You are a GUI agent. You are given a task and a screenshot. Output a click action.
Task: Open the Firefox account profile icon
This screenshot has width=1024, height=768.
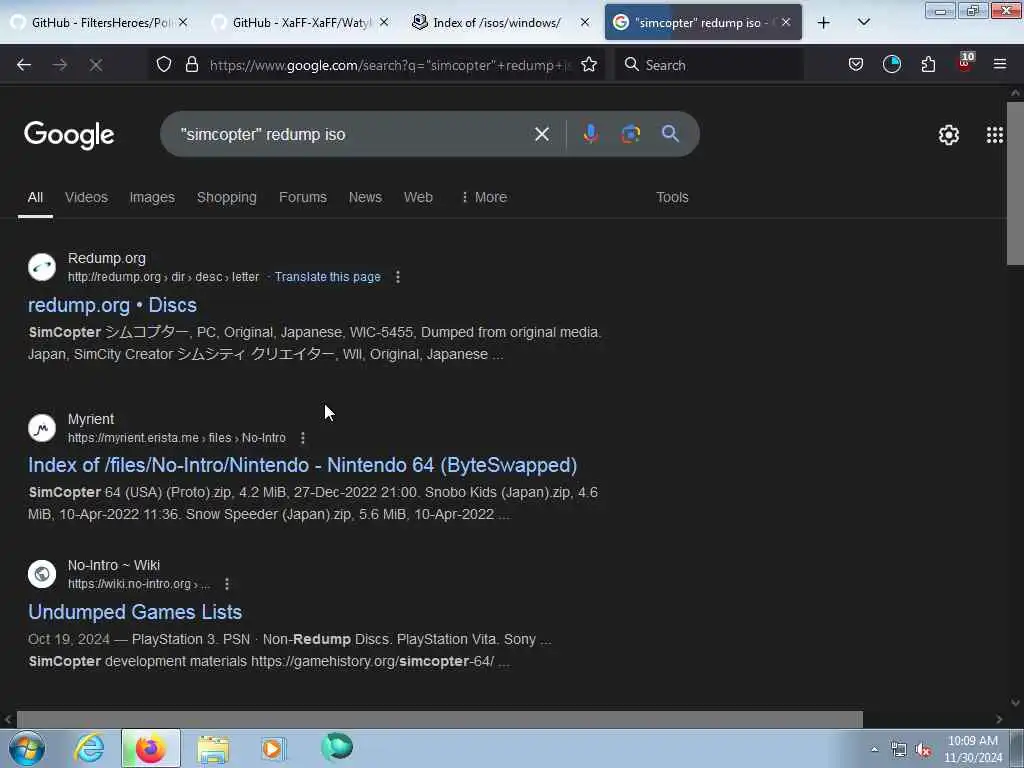pos(891,64)
